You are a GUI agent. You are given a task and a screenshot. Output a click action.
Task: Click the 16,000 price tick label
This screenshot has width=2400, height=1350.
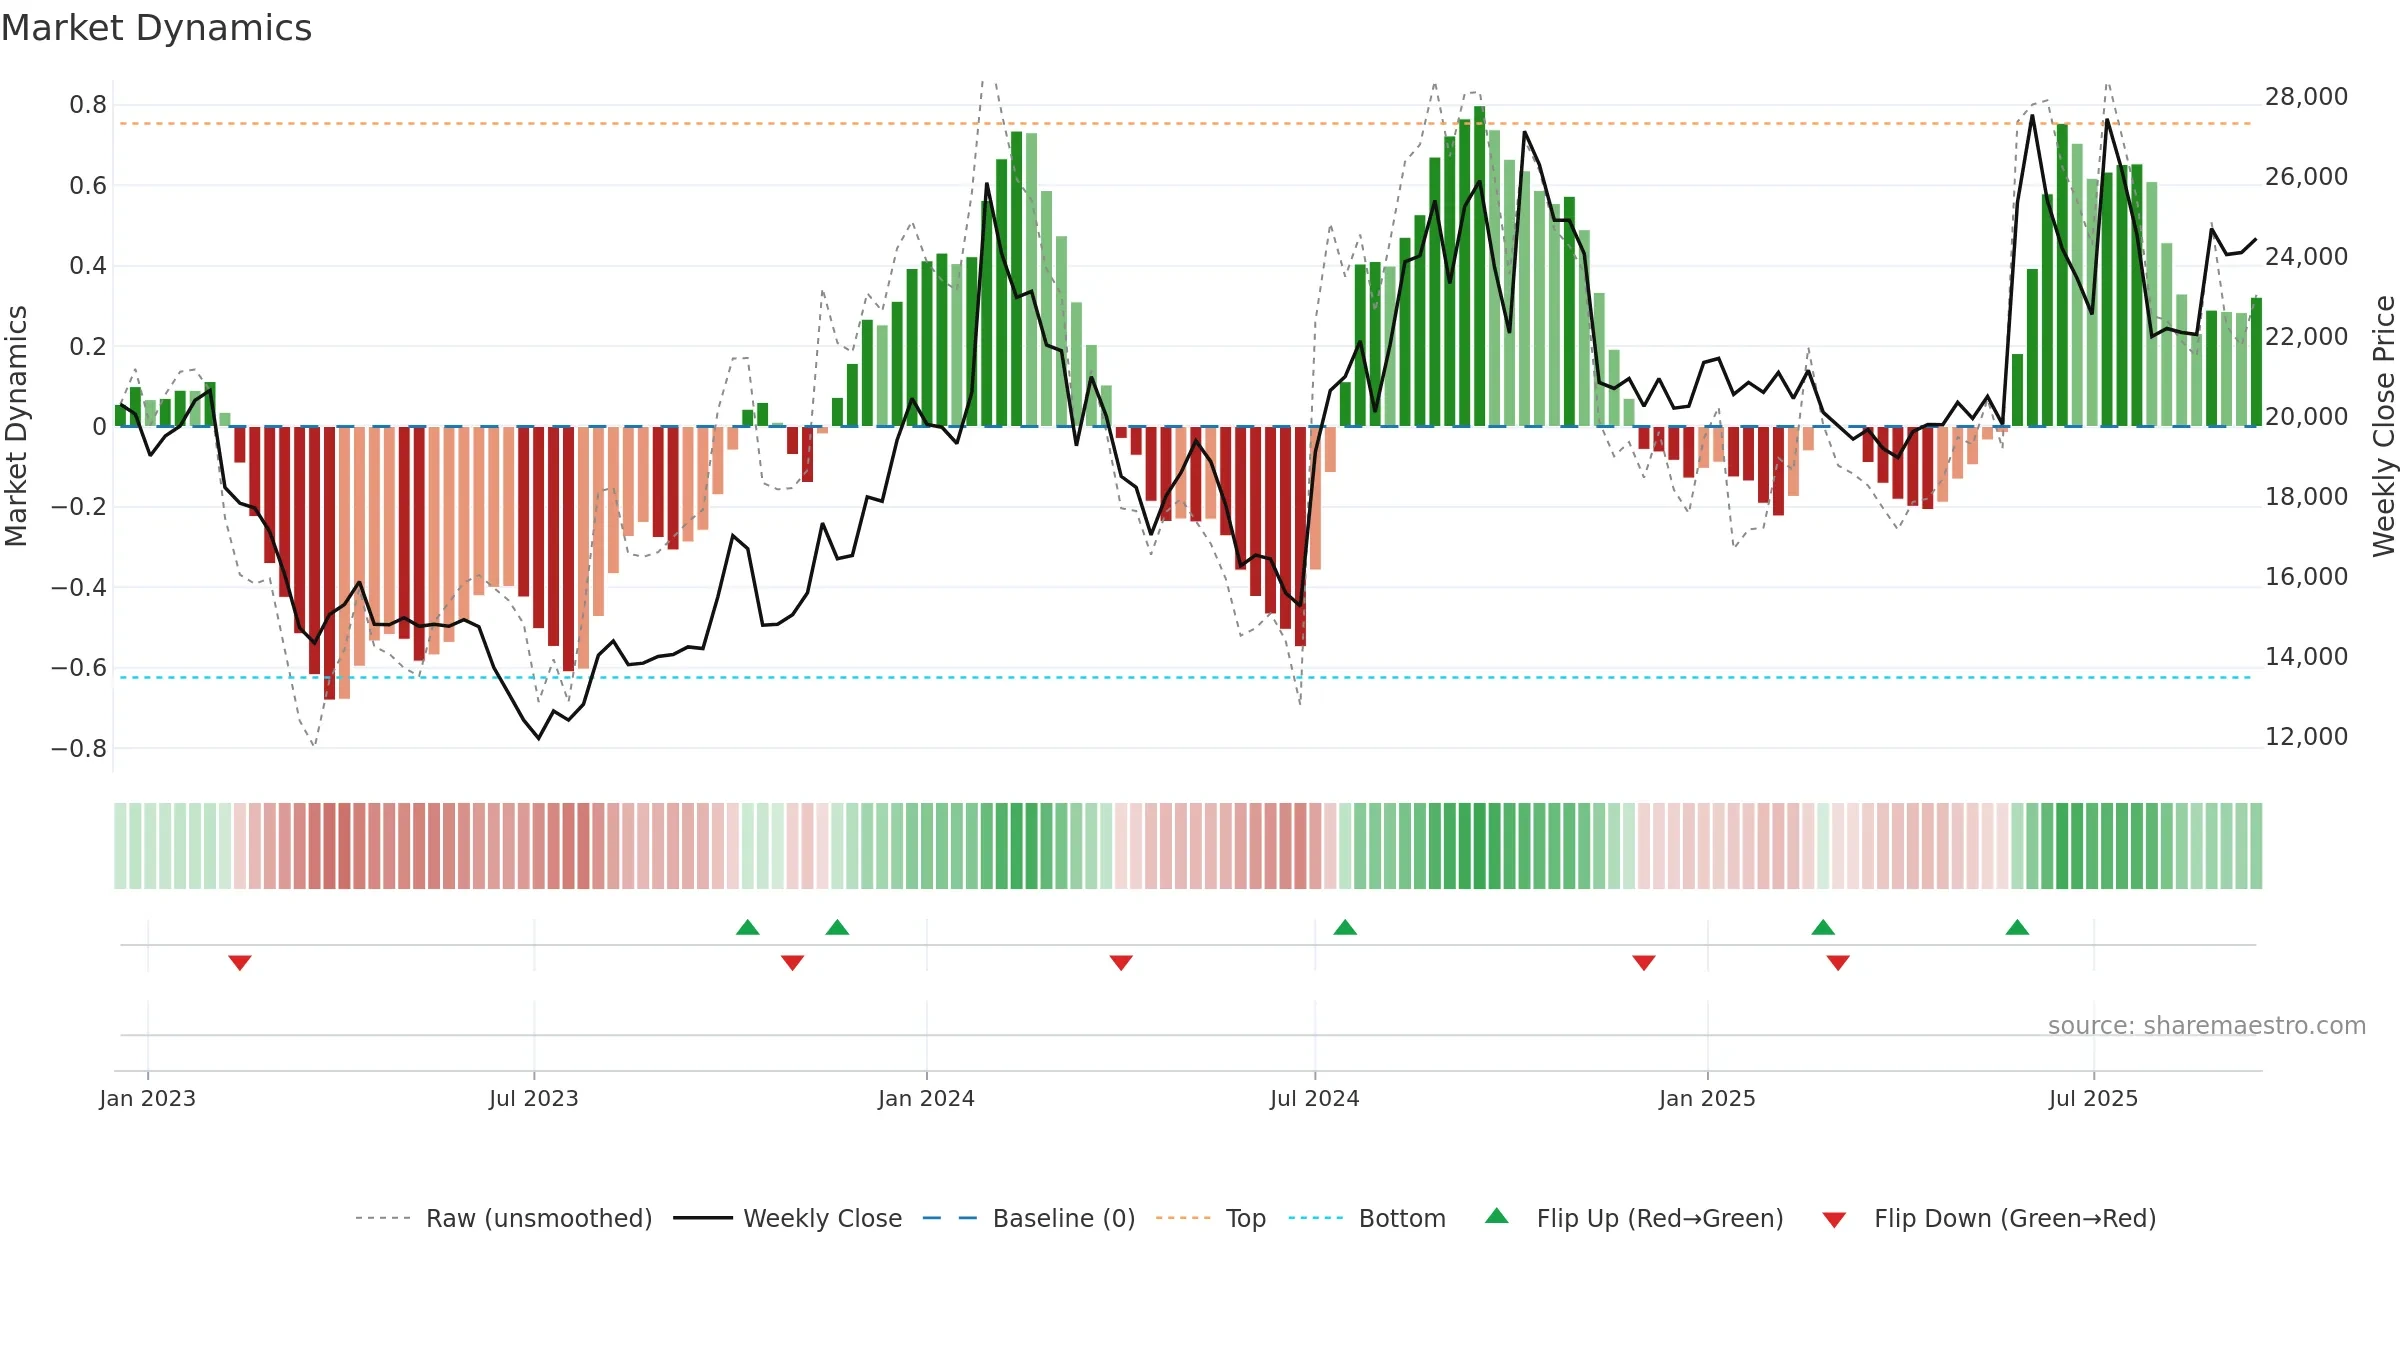2306,577
